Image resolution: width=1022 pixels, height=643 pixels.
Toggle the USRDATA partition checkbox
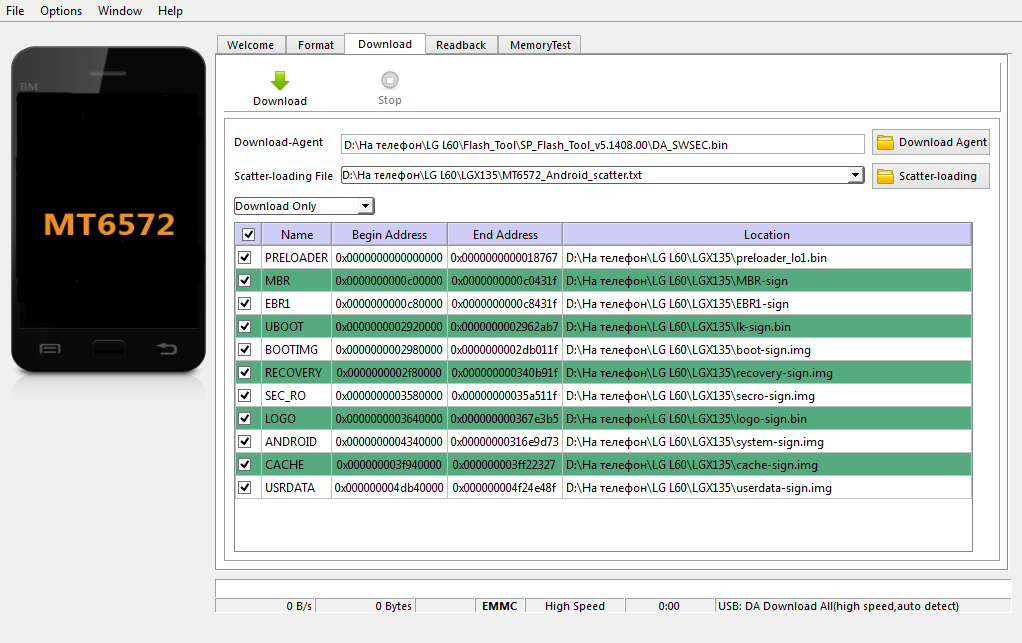(245, 488)
